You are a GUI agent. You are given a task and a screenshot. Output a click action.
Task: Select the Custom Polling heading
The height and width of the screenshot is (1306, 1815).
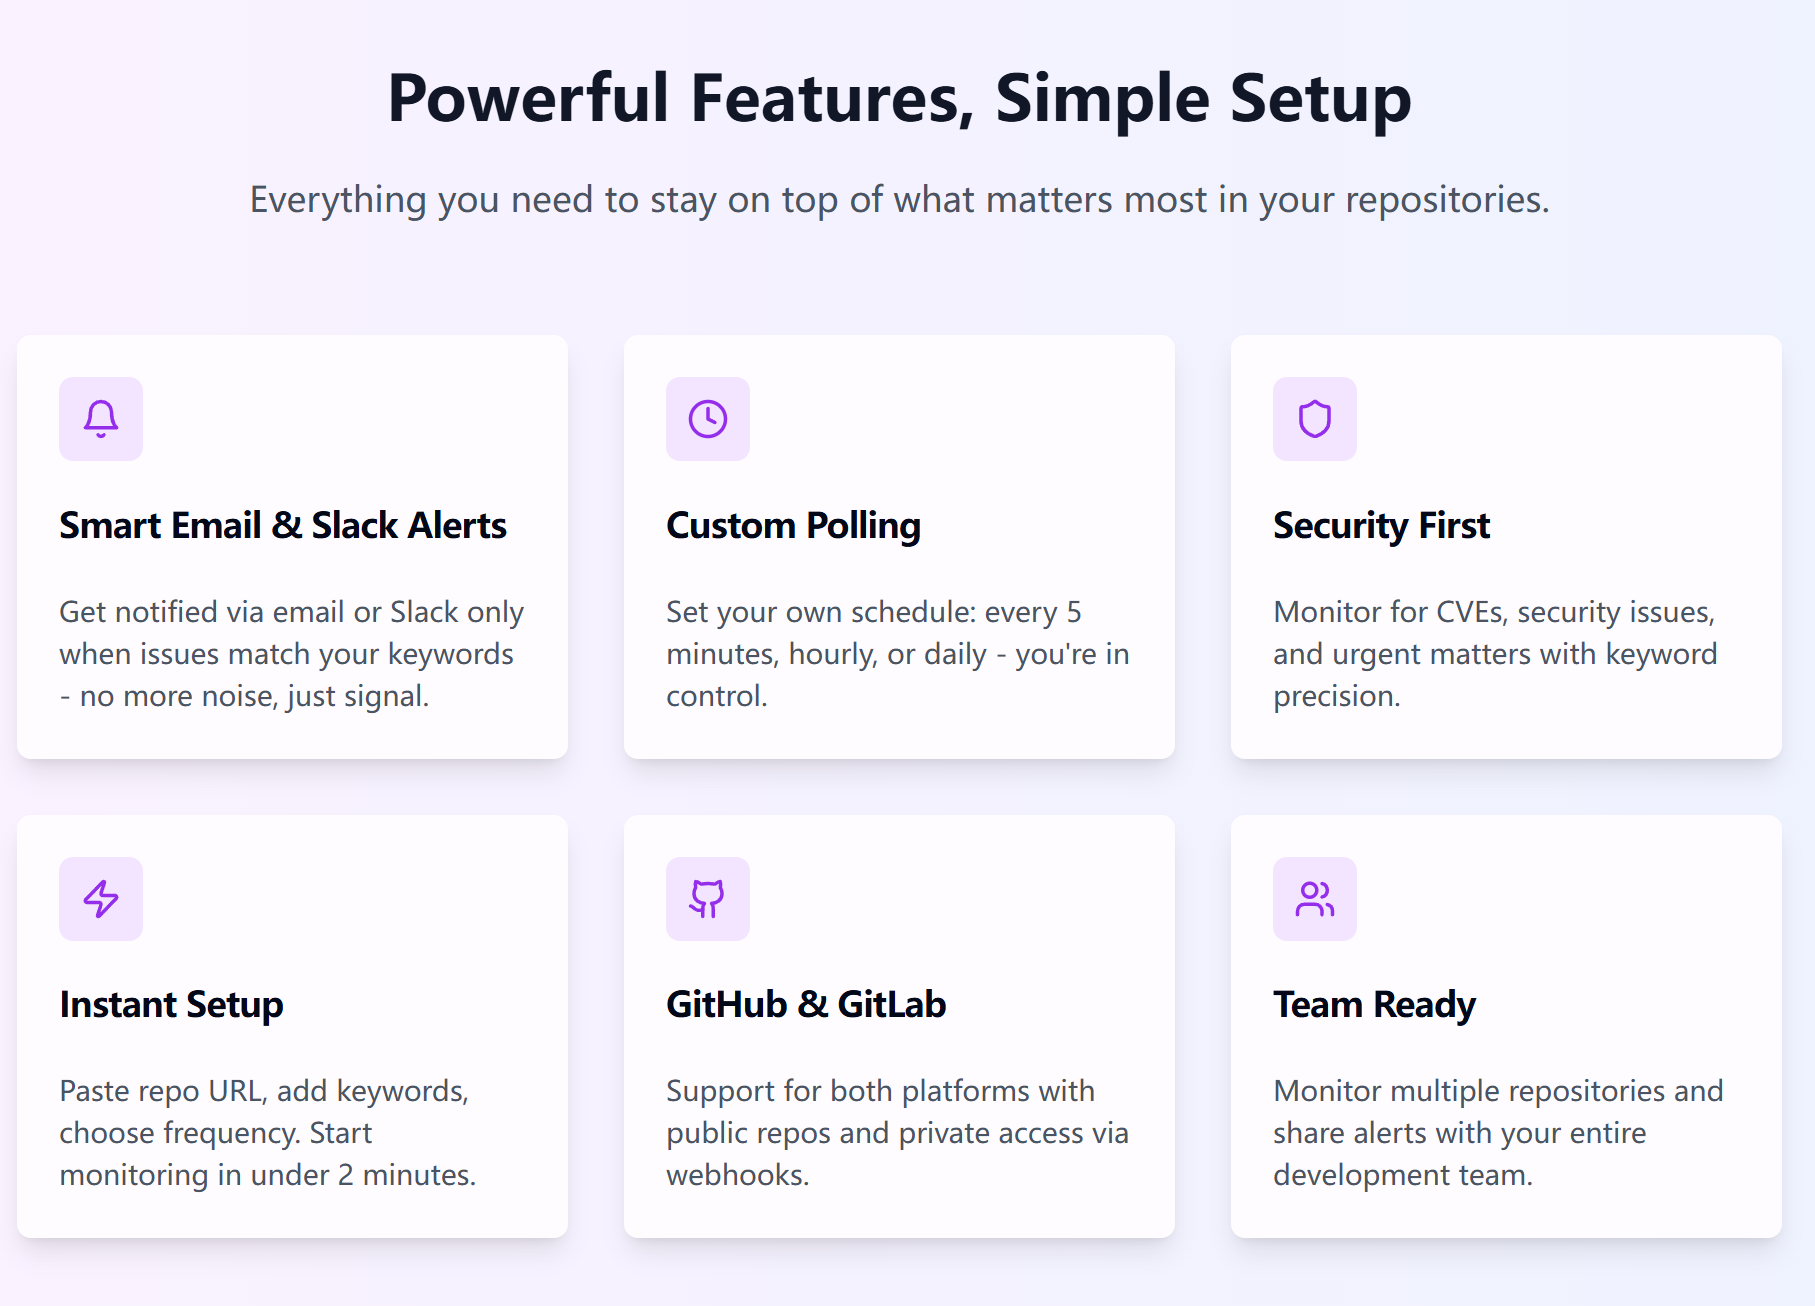[794, 526]
